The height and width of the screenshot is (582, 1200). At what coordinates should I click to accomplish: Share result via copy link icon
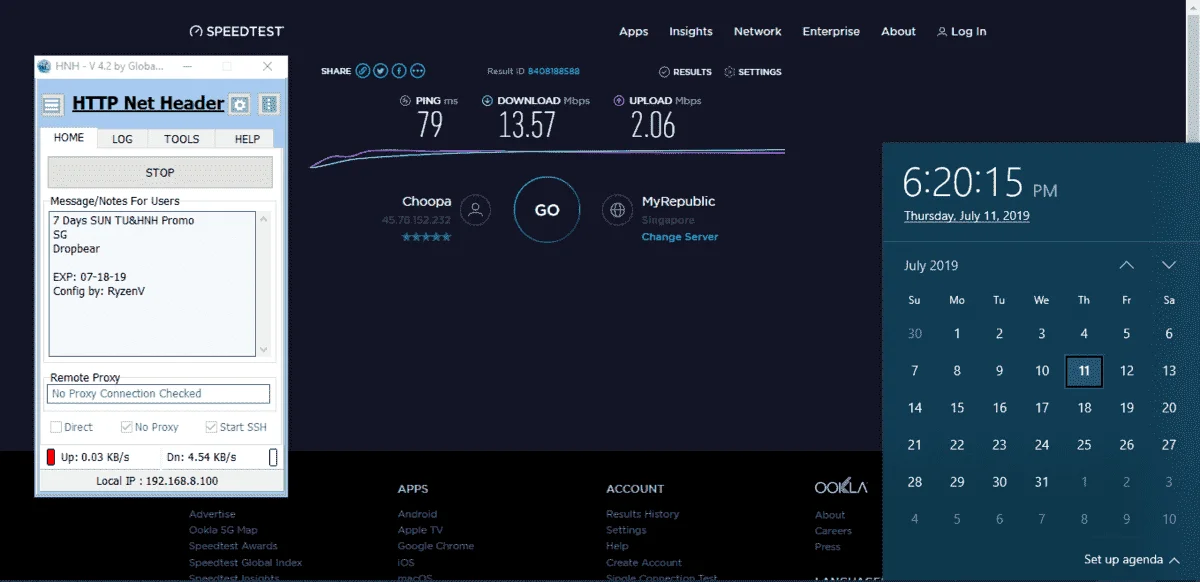[364, 71]
